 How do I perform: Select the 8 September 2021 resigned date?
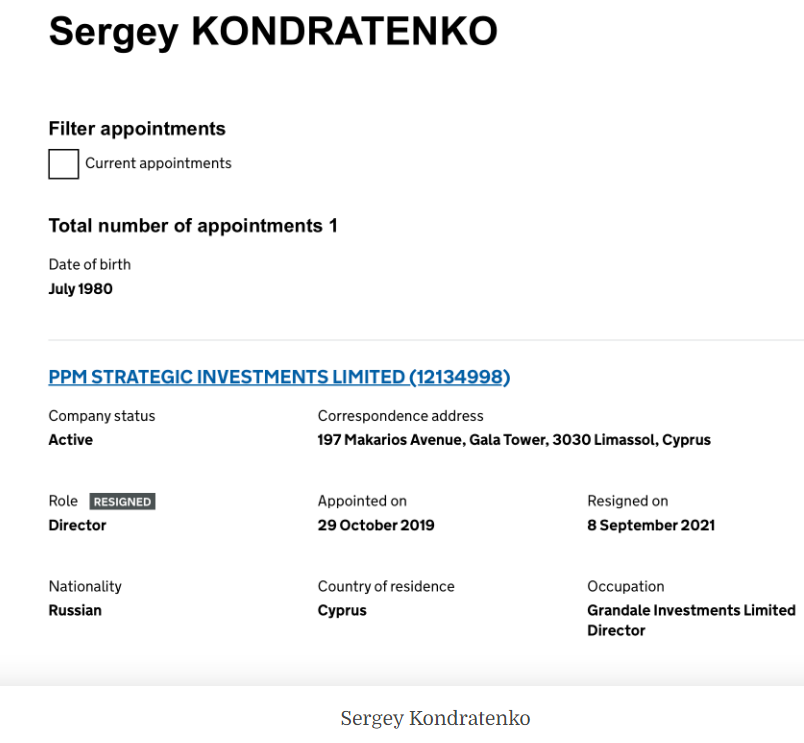[651, 525]
